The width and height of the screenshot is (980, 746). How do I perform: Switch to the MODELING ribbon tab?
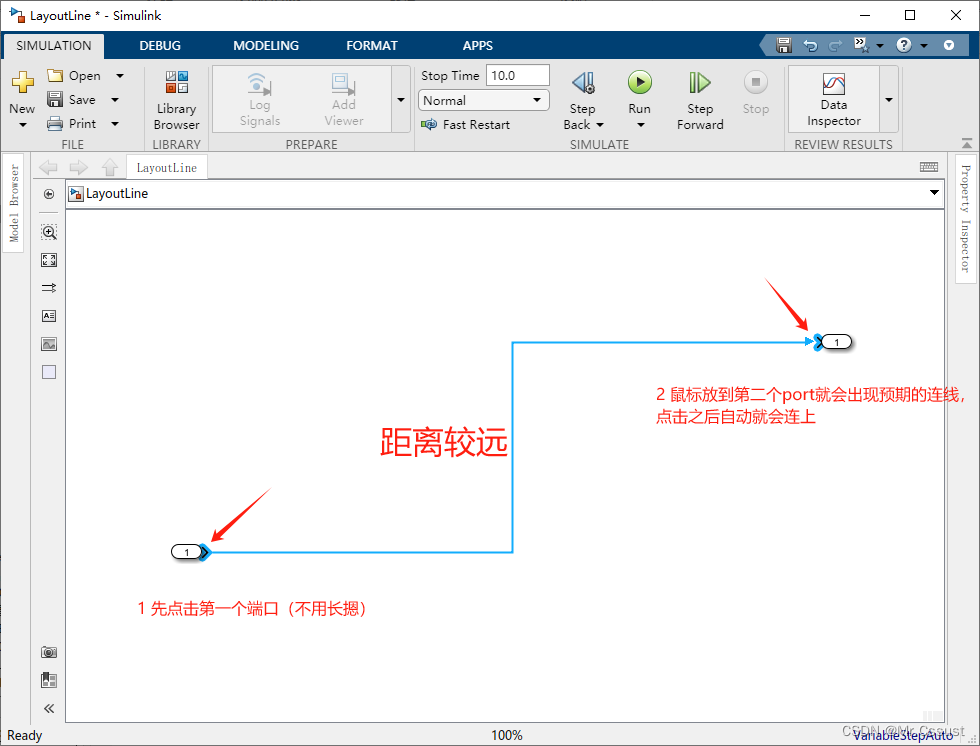pos(265,45)
